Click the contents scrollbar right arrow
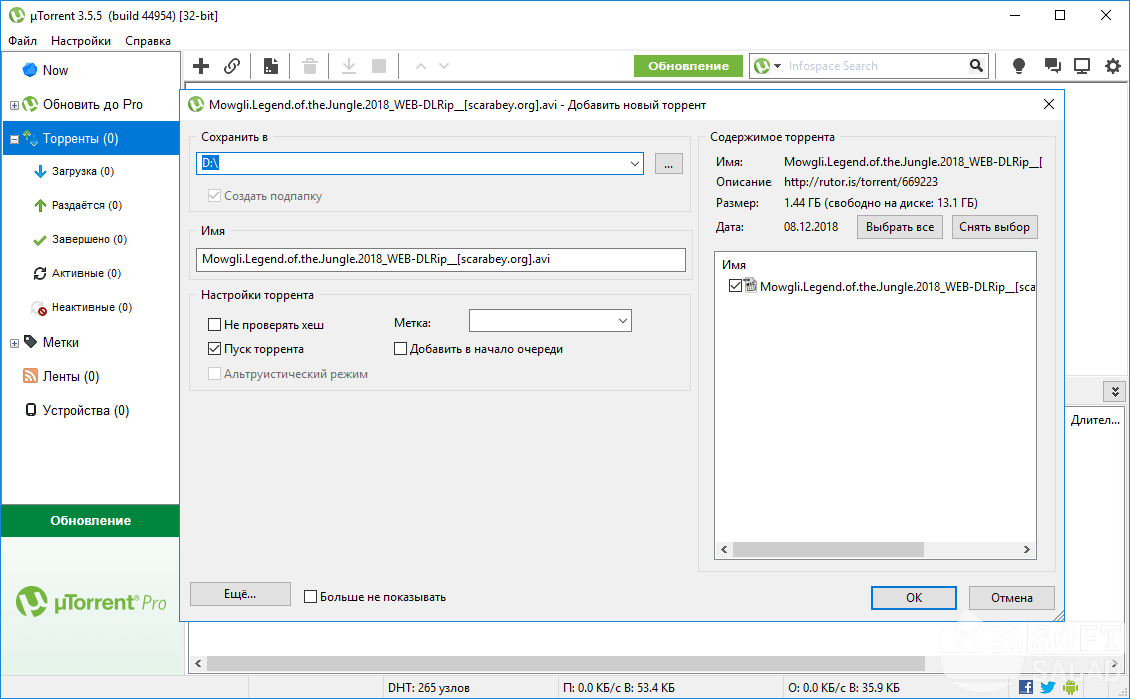The width and height of the screenshot is (1130, 699). [1027, 550]
